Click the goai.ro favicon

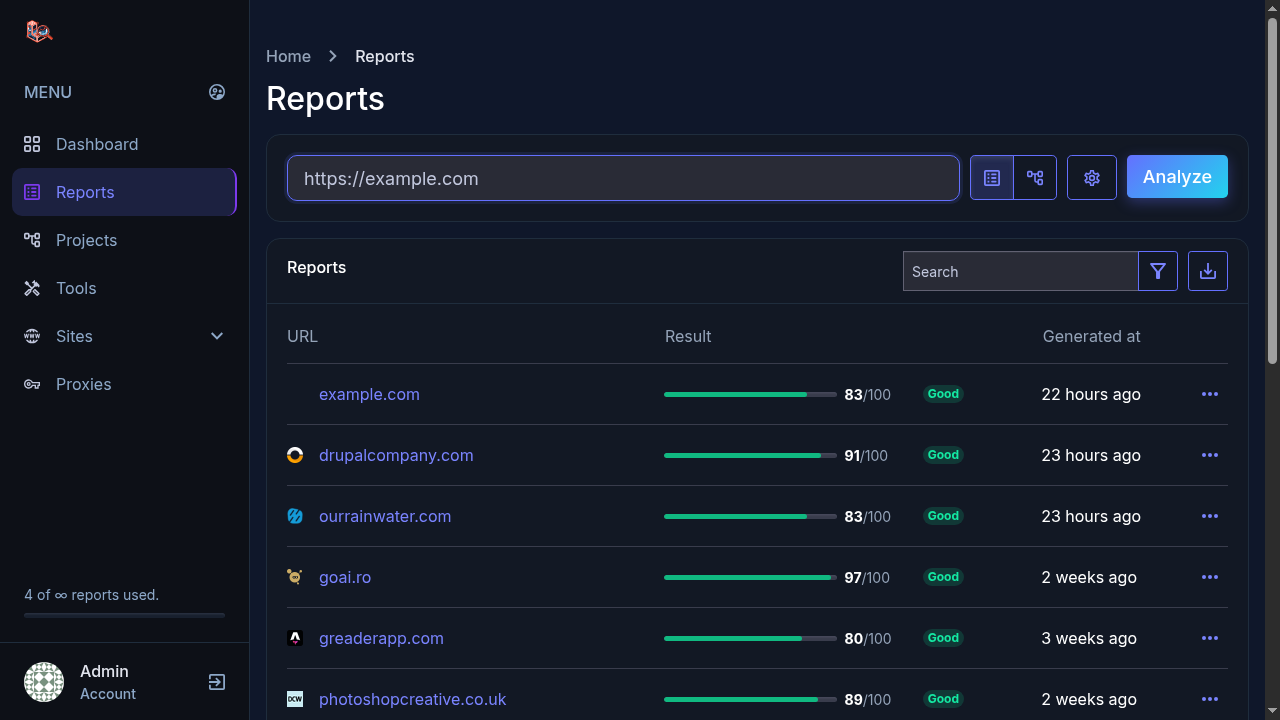pyautogui.click(x=295, y=577)
